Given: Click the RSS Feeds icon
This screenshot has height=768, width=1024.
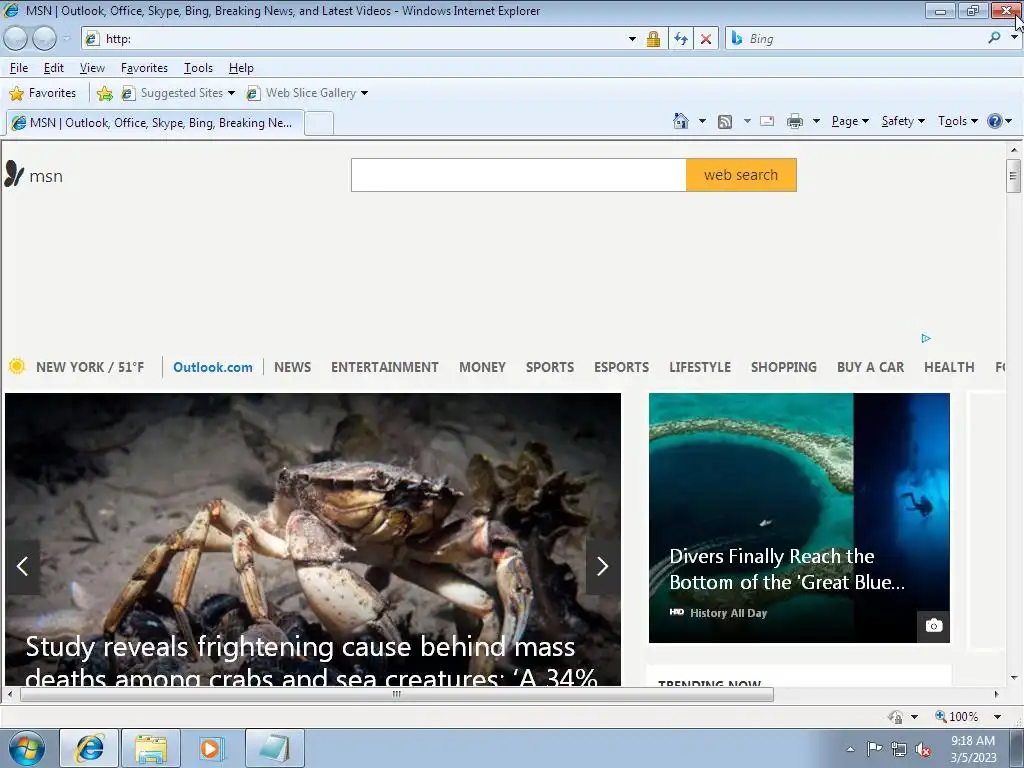Looking at the screenshot, I should pos(725,121).
